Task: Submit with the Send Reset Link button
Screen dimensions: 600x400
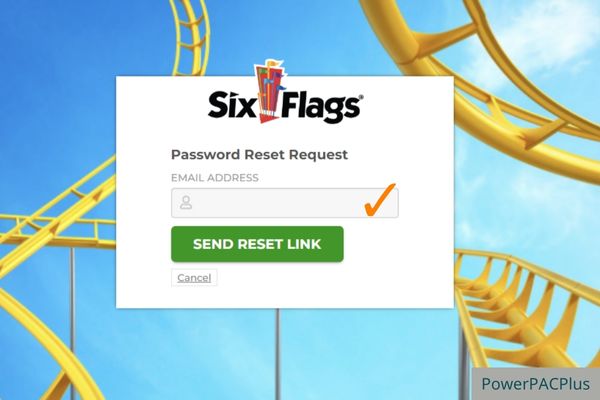Action: 257,244
